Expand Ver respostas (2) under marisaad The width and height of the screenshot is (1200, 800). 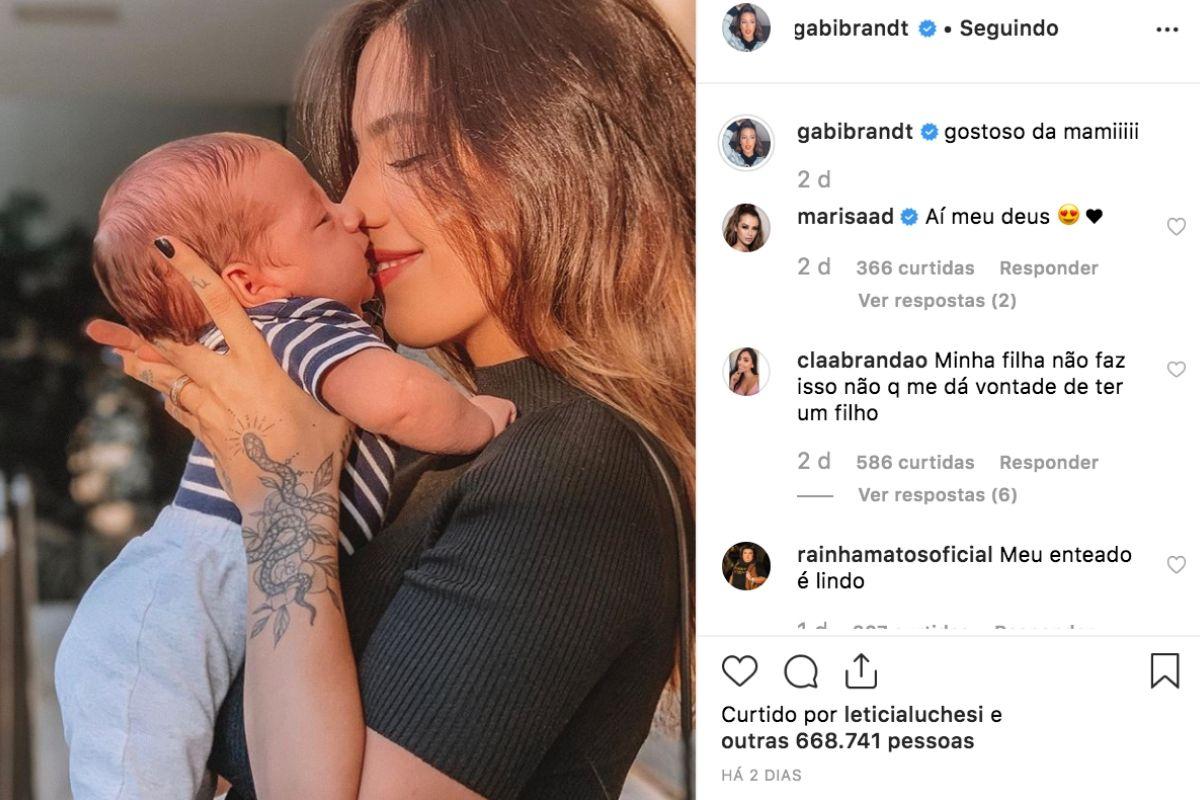[937, 301]
